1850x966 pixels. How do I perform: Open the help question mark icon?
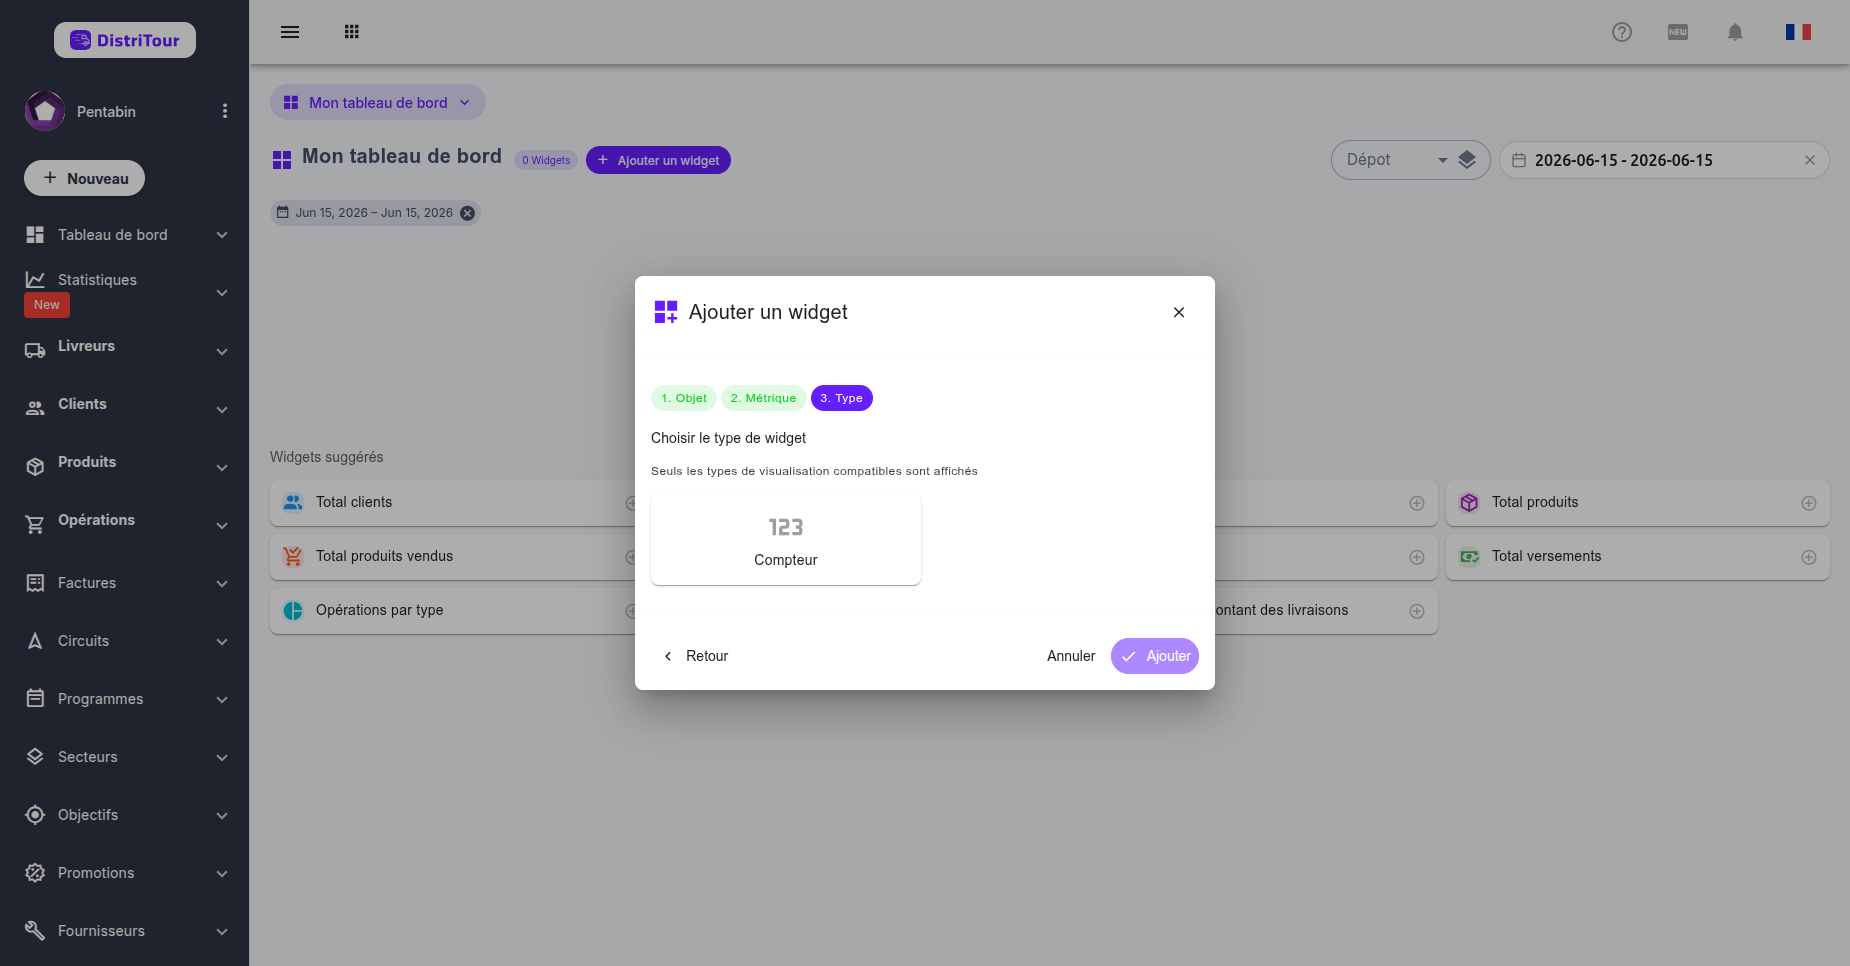[x=1622, y=32]
